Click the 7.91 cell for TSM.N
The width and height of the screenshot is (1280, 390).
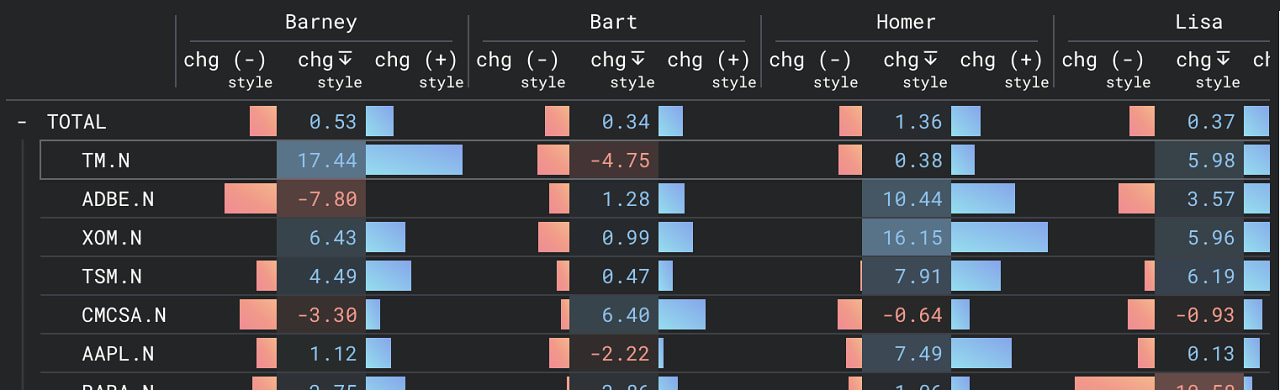tap(906, 276)
